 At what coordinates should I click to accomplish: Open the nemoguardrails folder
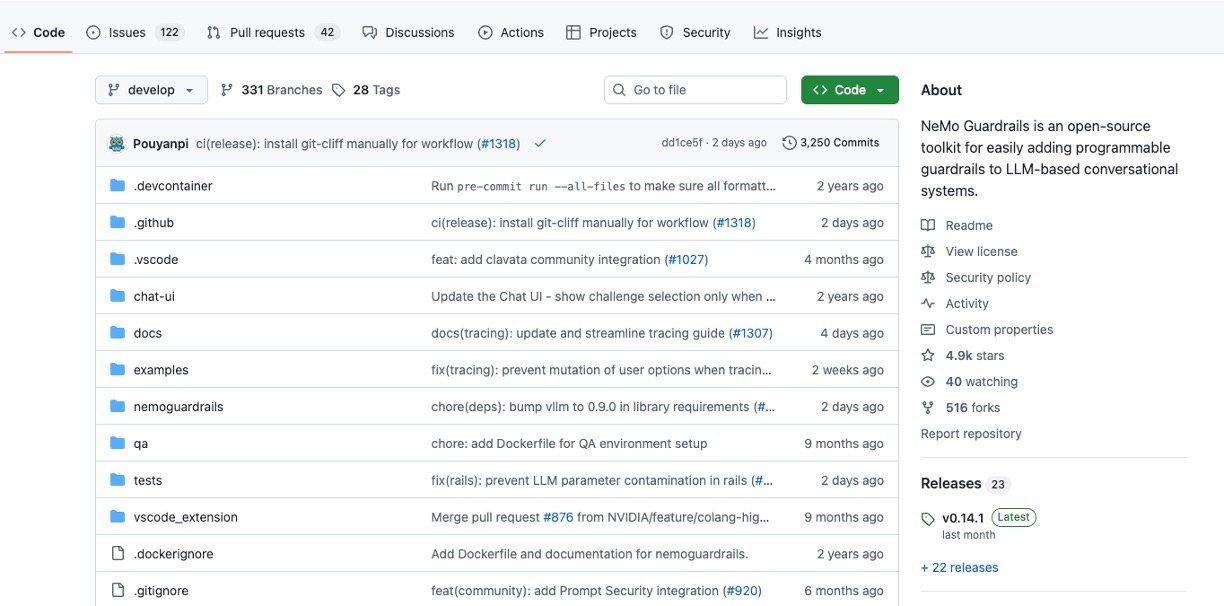(x=178, y=407)
